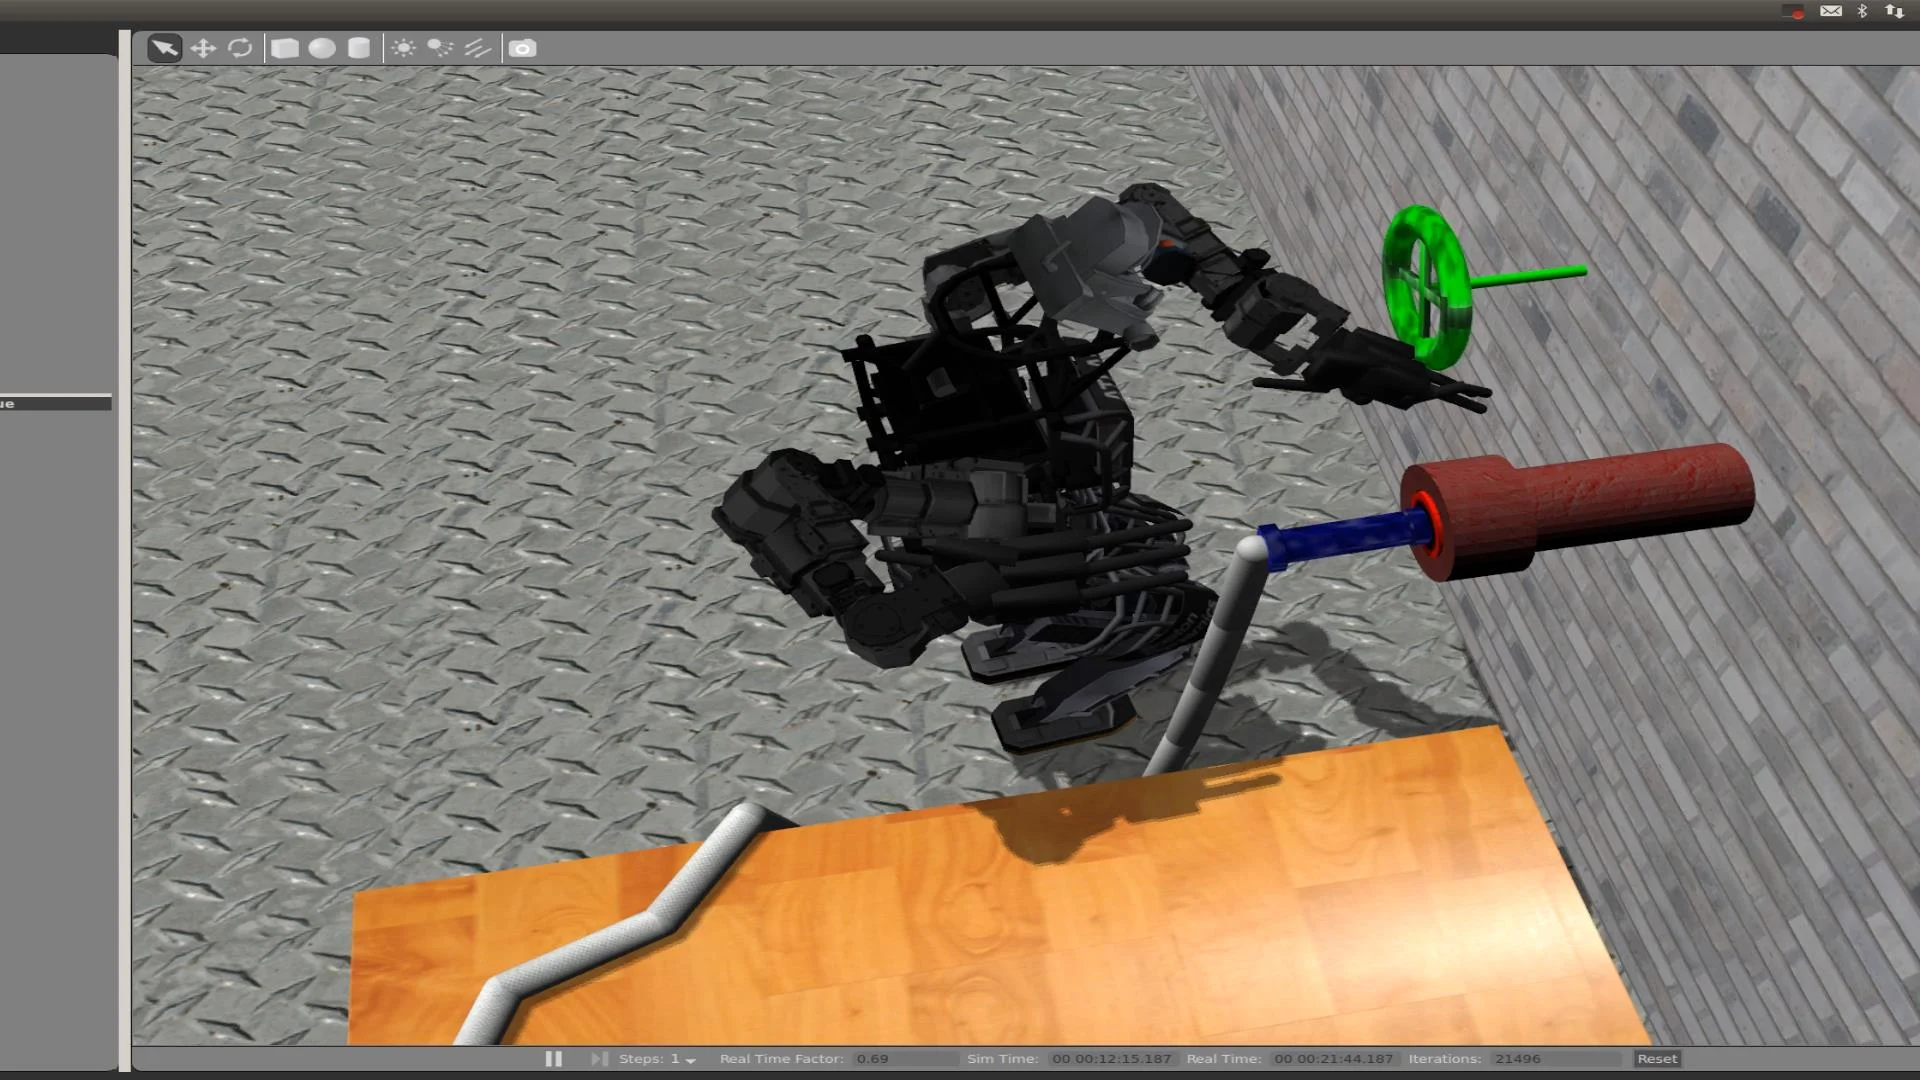Open the mail indicator in system tray
Viewport: 1920px width, 1080px height.
tap(1830, 11)
